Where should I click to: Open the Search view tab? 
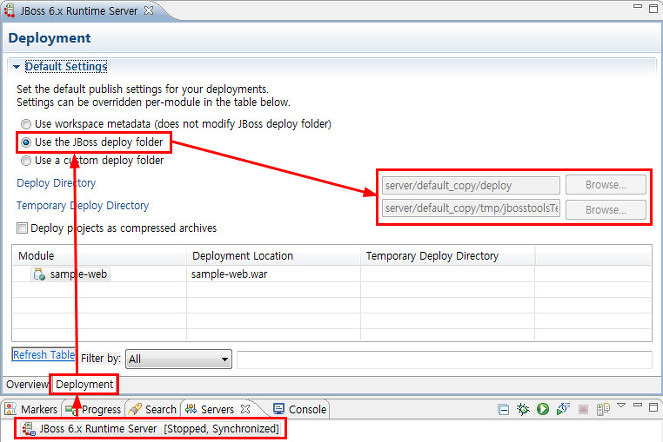[x=153, y=409]
